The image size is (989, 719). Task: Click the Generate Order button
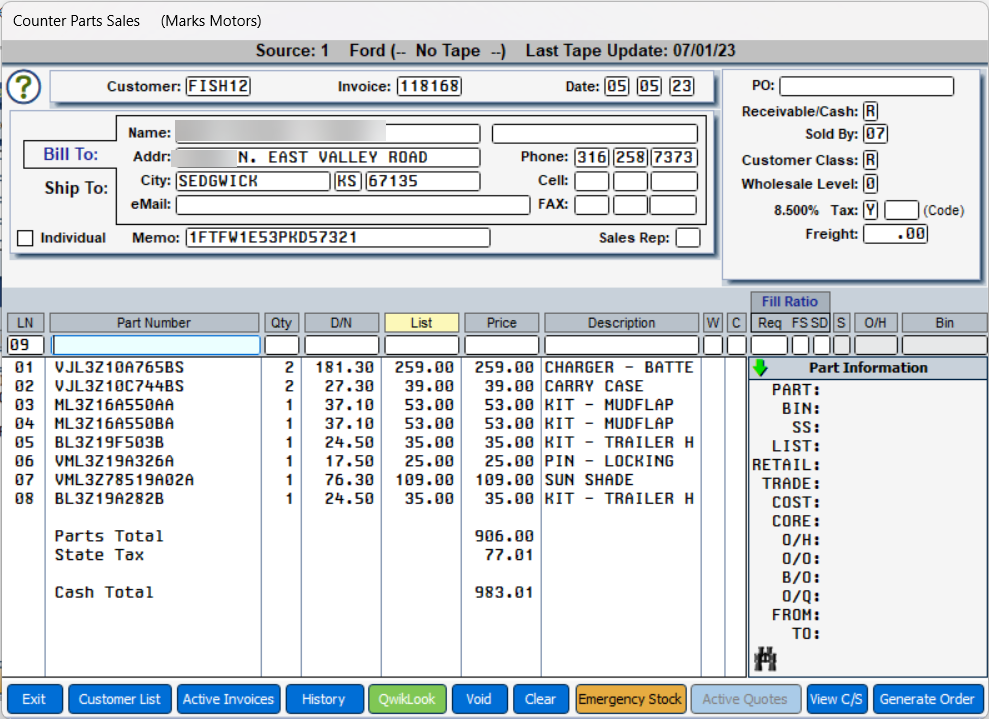click(927, 699)
